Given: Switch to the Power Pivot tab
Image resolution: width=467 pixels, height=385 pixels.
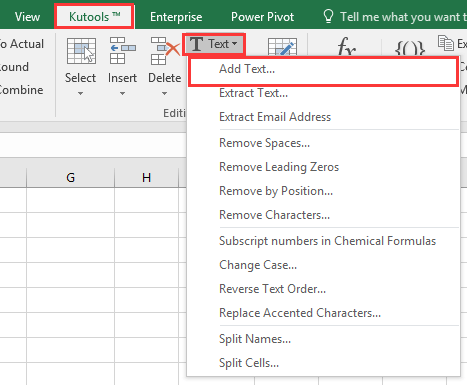Looking at the screenshot, I should point(262,17).
